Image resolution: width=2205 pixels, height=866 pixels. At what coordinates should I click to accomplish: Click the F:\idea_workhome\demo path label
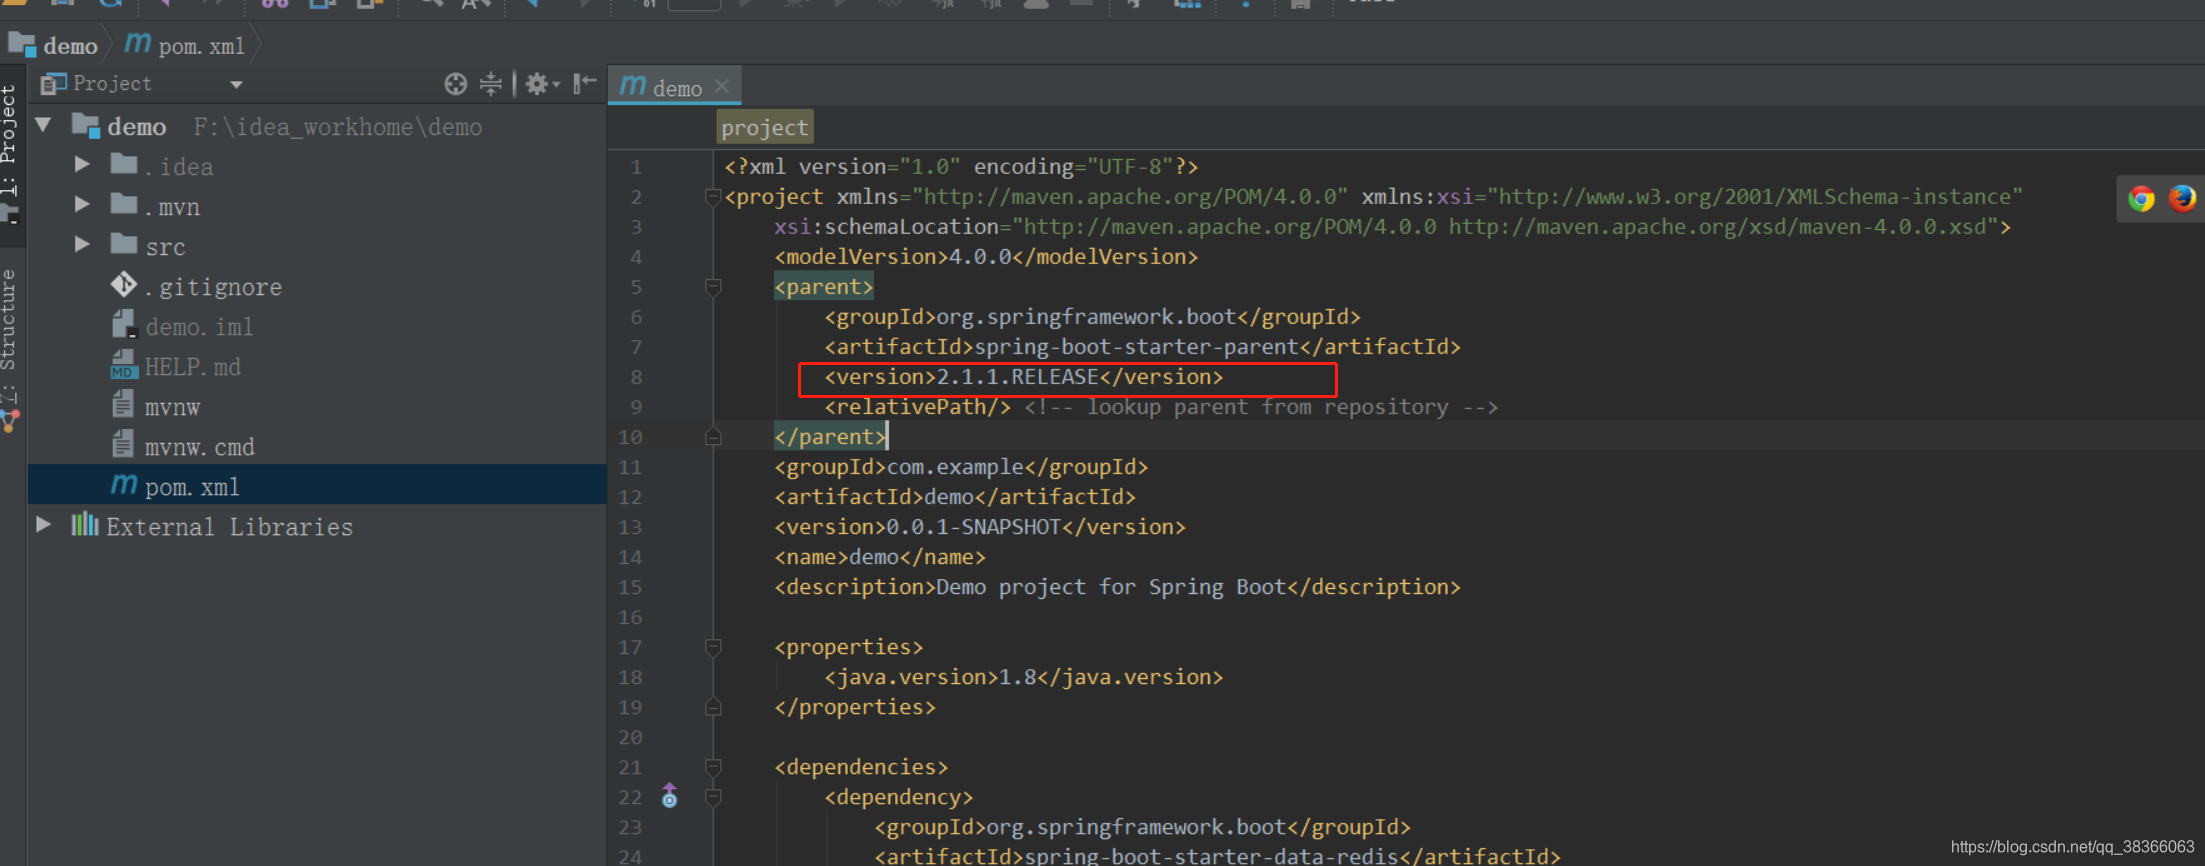[337, 127]
